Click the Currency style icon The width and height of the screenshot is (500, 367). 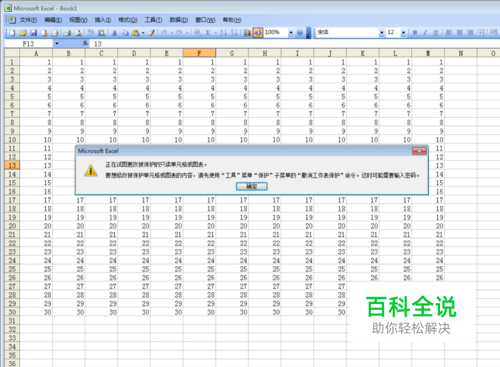click(x=494, y=33)
